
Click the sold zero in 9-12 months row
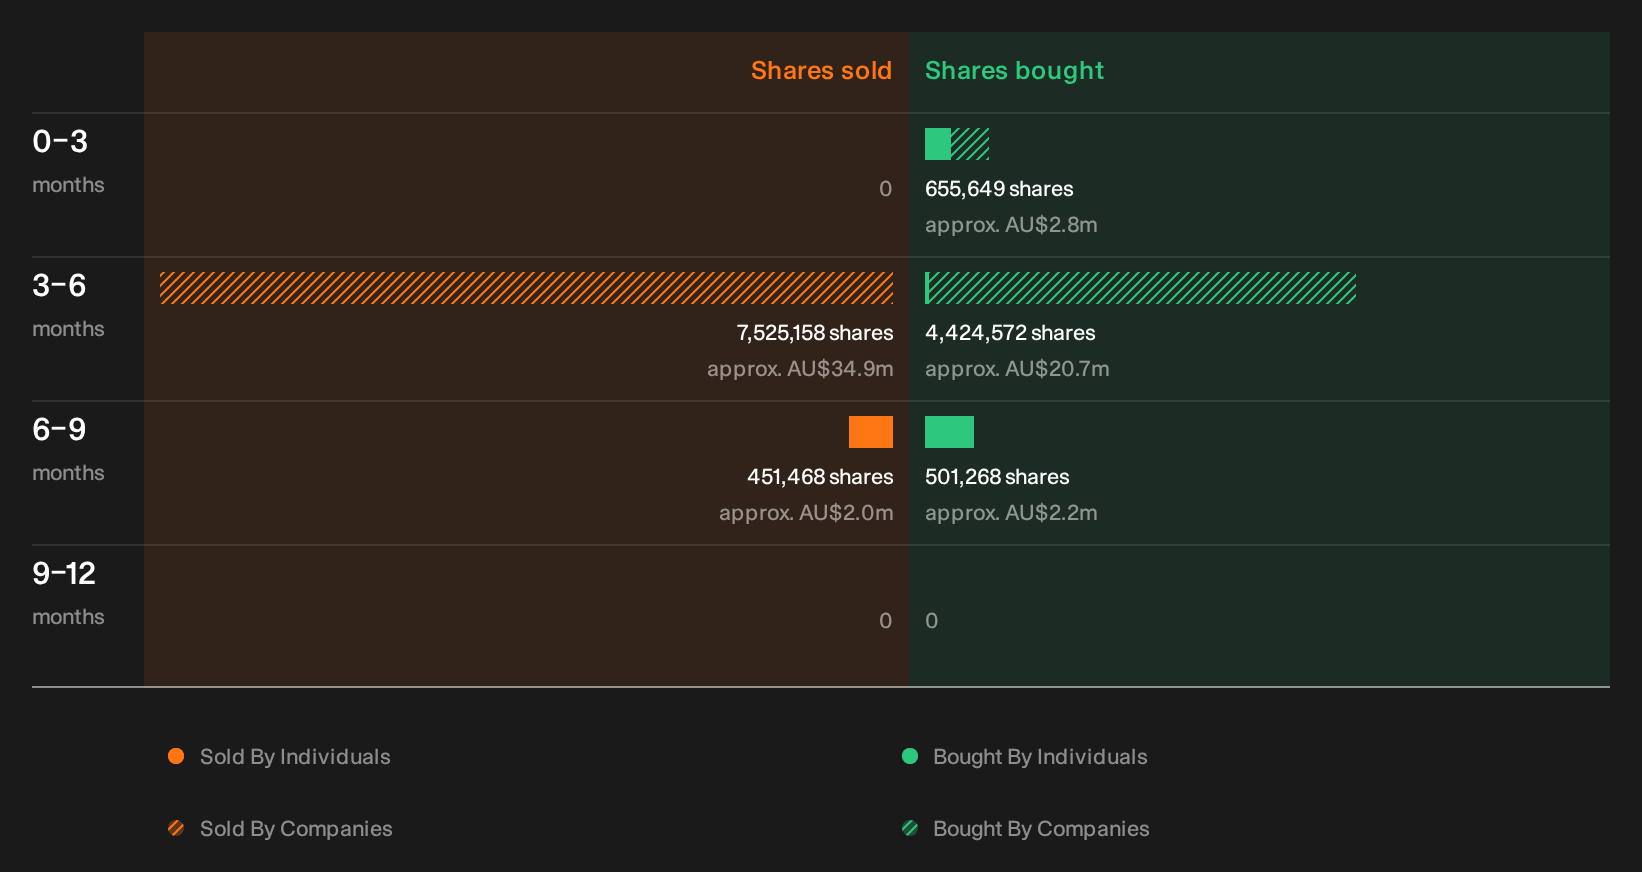point(885,621)
